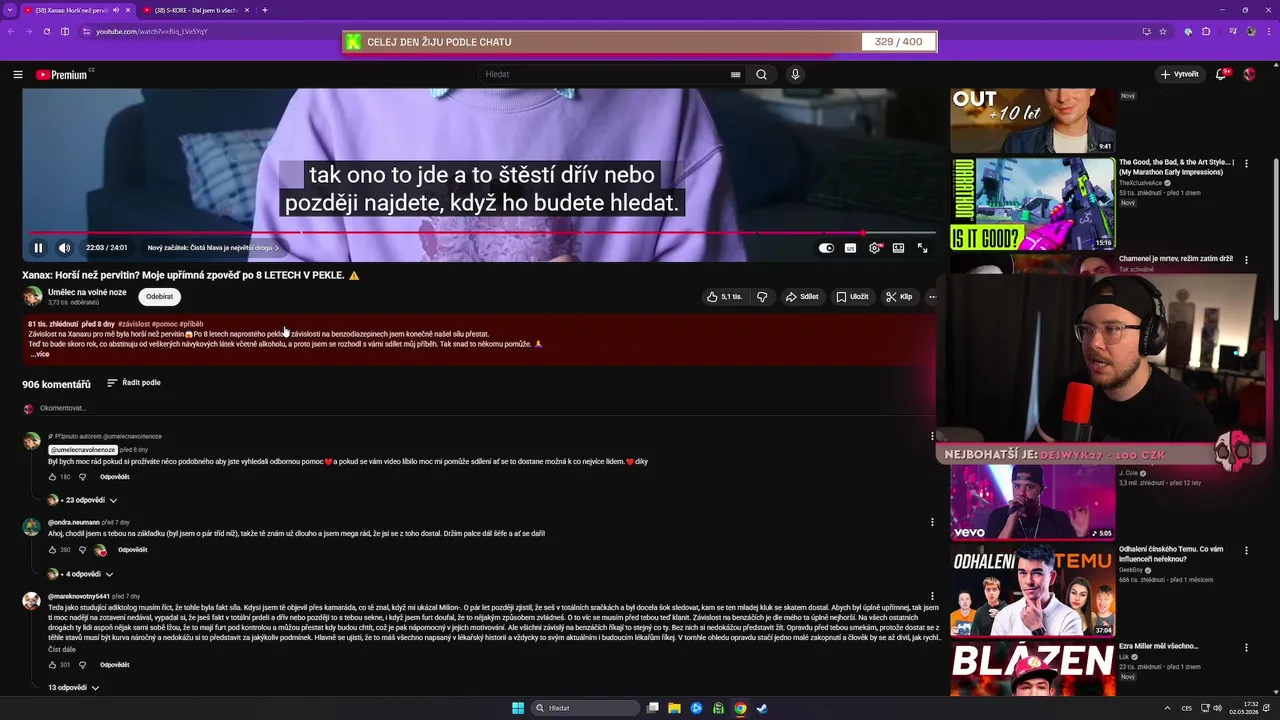Open a new browser tab
The width and height of the screenshot is (1280, 720).
(264, 10)
